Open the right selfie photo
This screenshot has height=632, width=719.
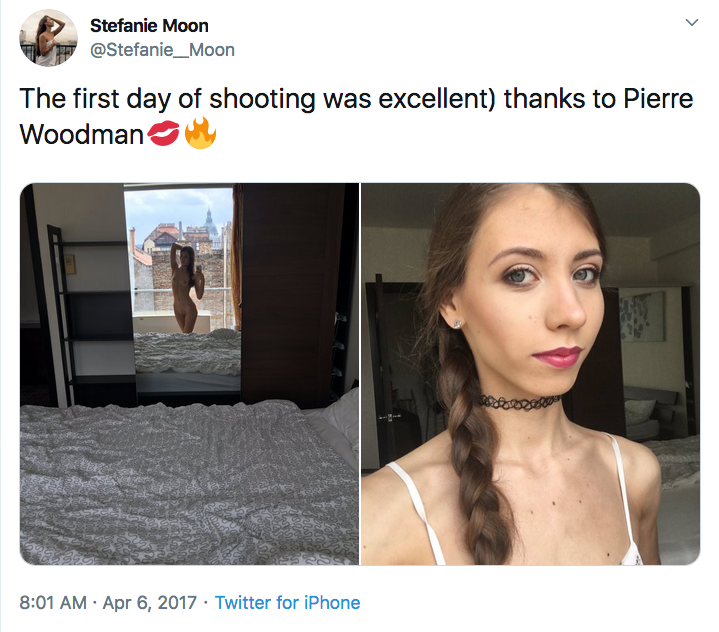click(530, 374)
